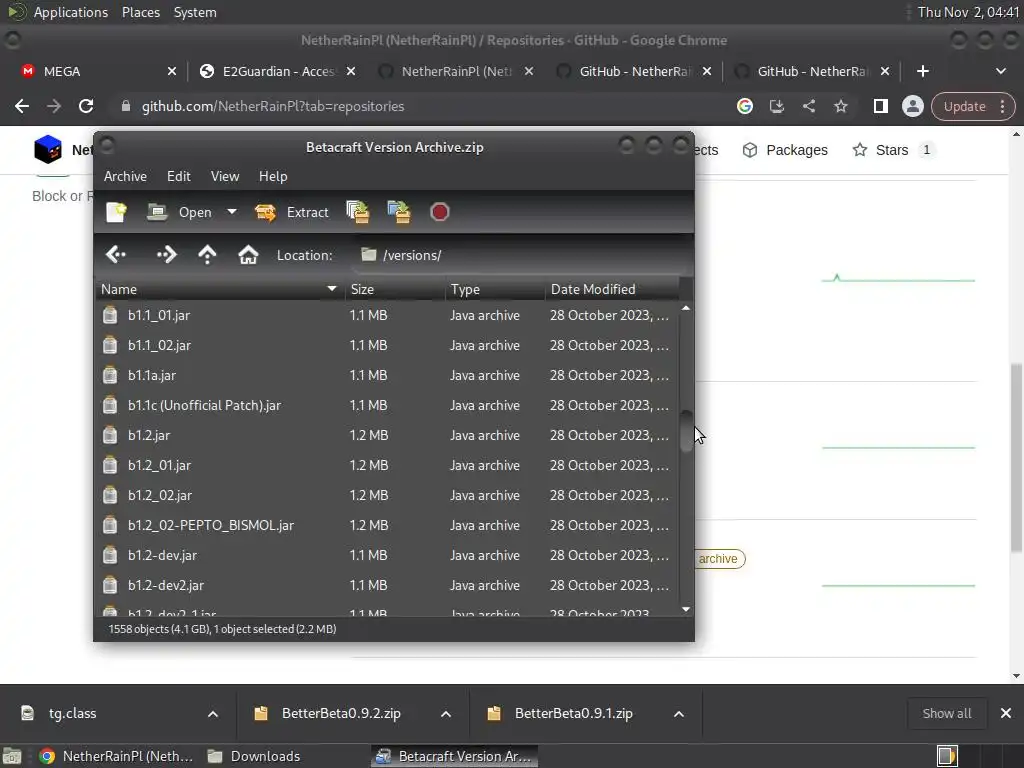Click Show all downloads button
Viewport: 1024px width, 768px height.
click(x=947, y=714)
